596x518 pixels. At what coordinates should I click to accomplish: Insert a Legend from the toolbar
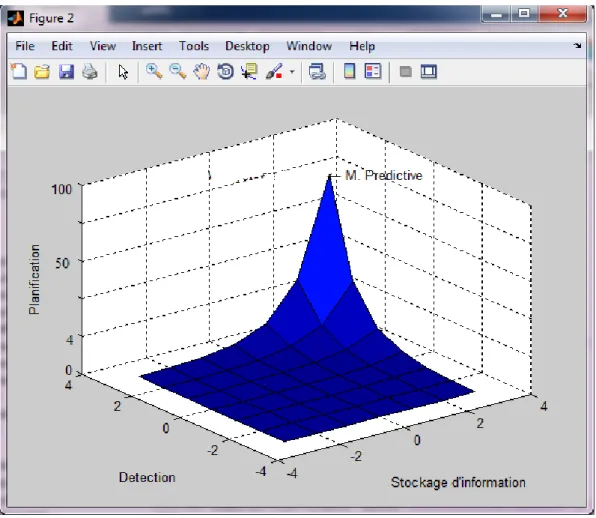[373, 71]
